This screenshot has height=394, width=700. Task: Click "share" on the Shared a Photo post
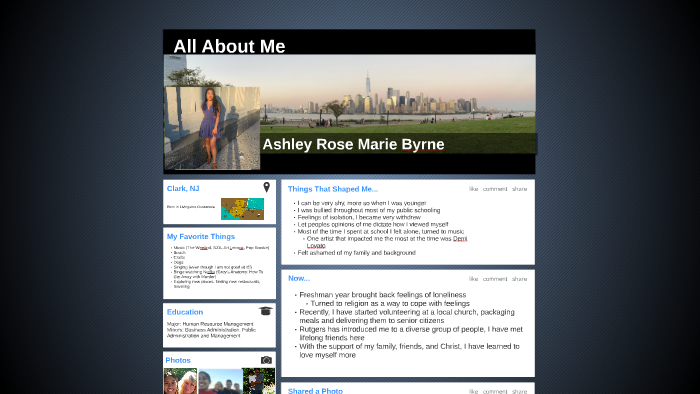click(x=519, y=391)
